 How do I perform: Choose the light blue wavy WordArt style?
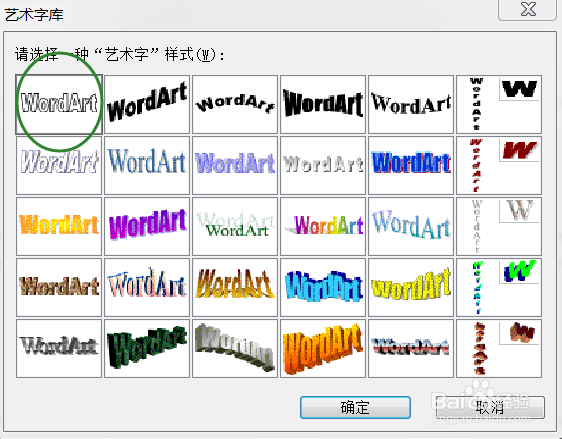pyautogui.click(x=411, y=226)
